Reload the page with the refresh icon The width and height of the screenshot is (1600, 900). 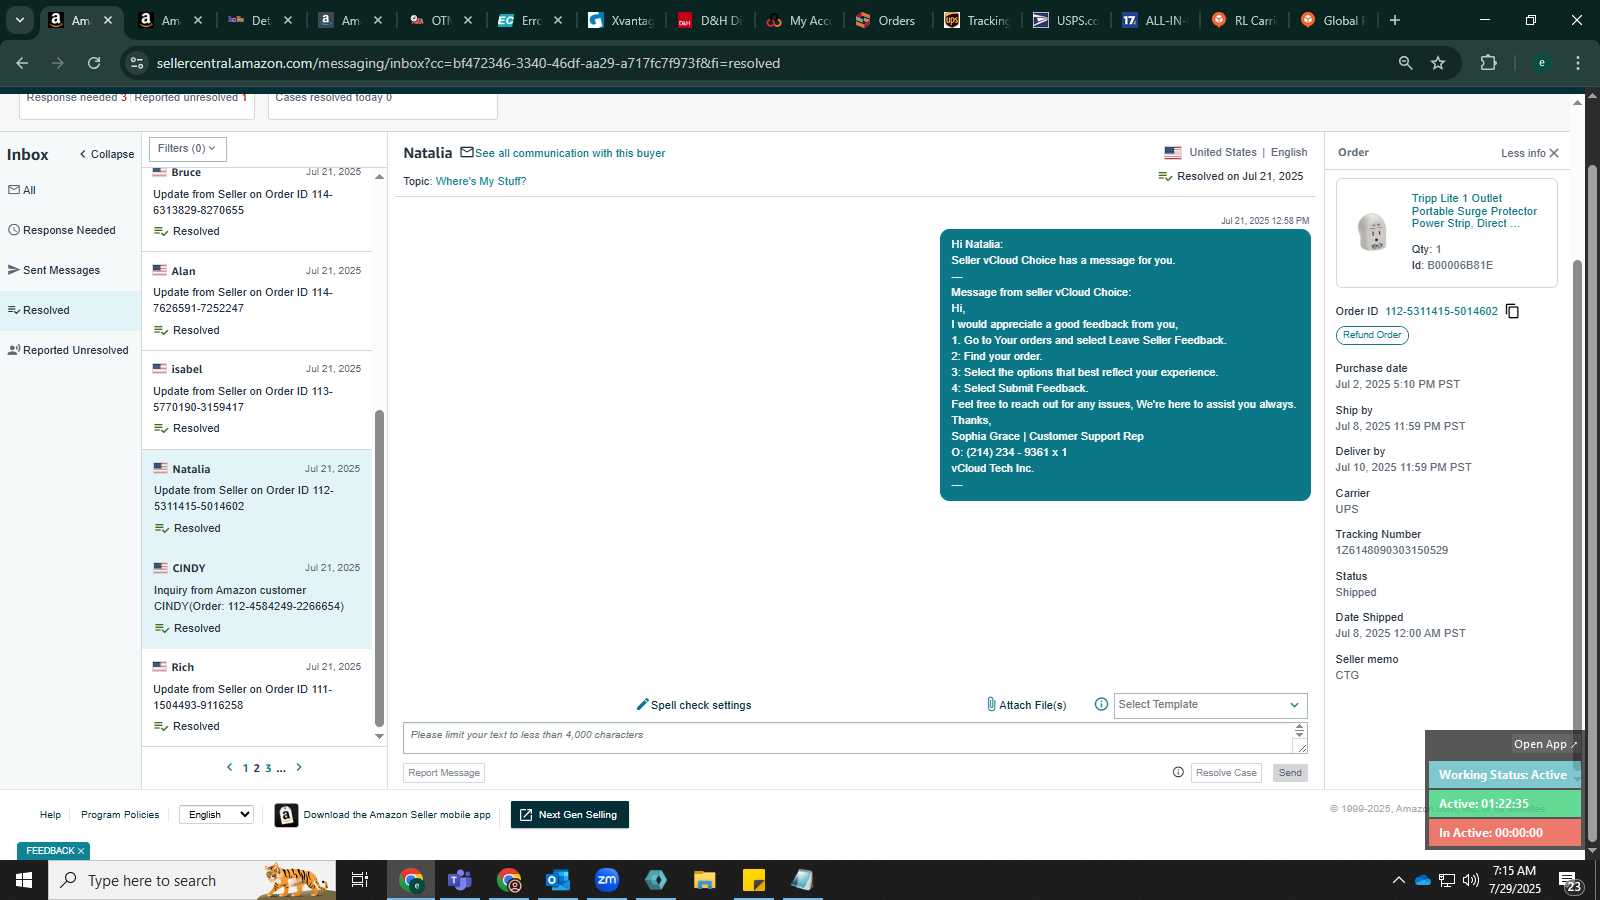point(94,63)
